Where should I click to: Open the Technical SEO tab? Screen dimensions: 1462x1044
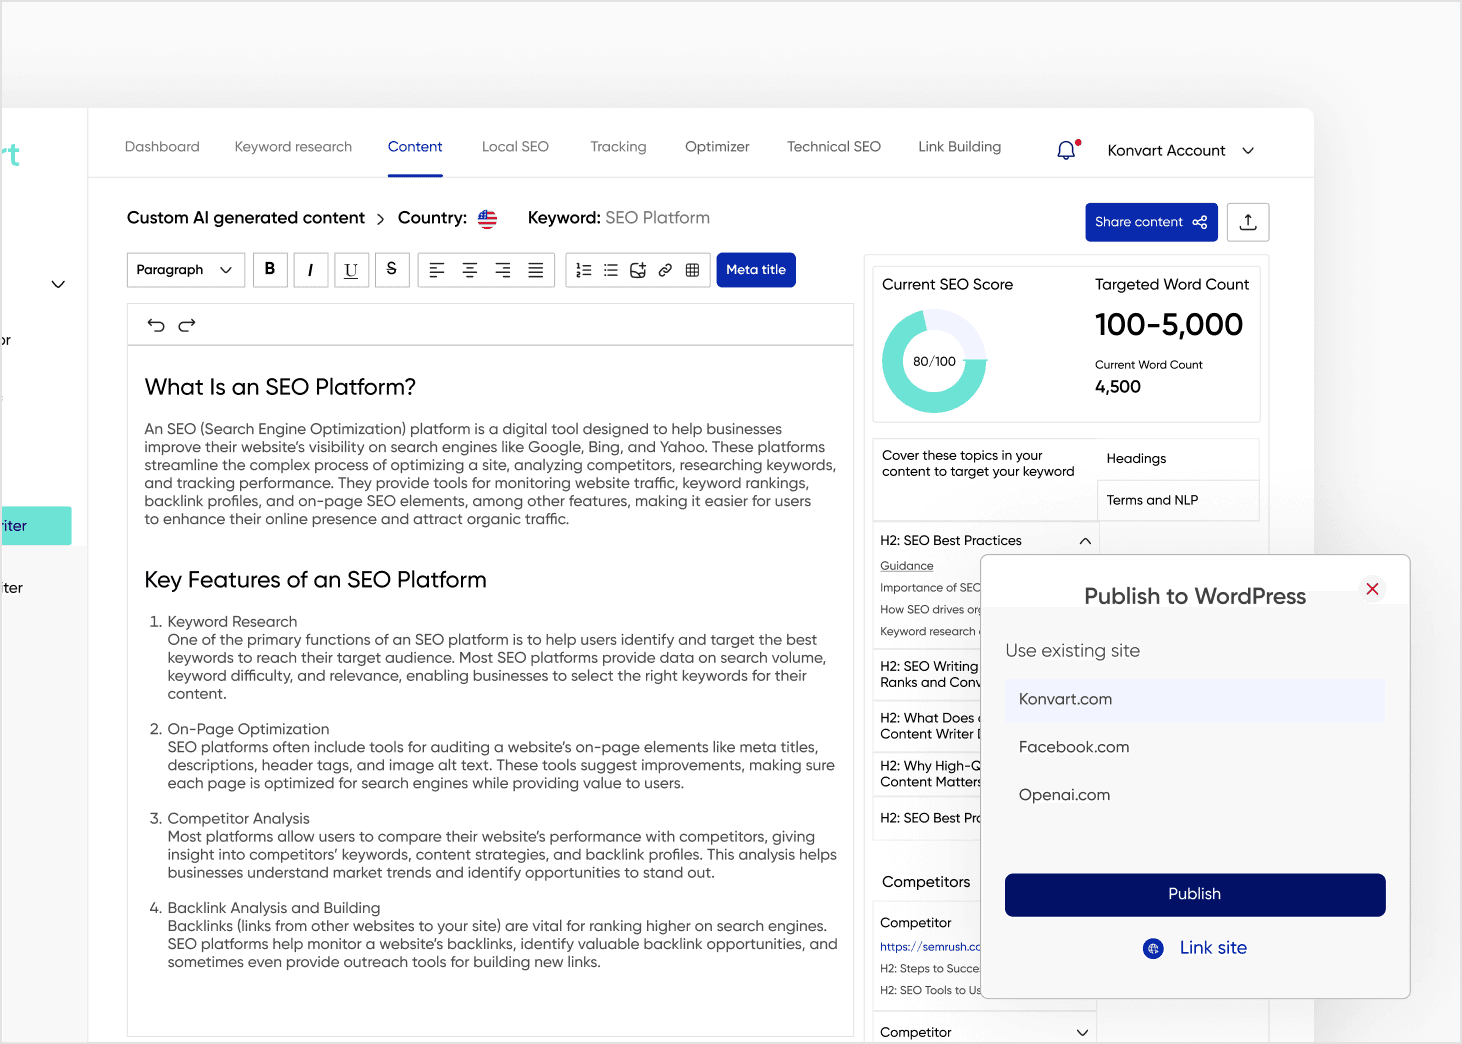833,147
